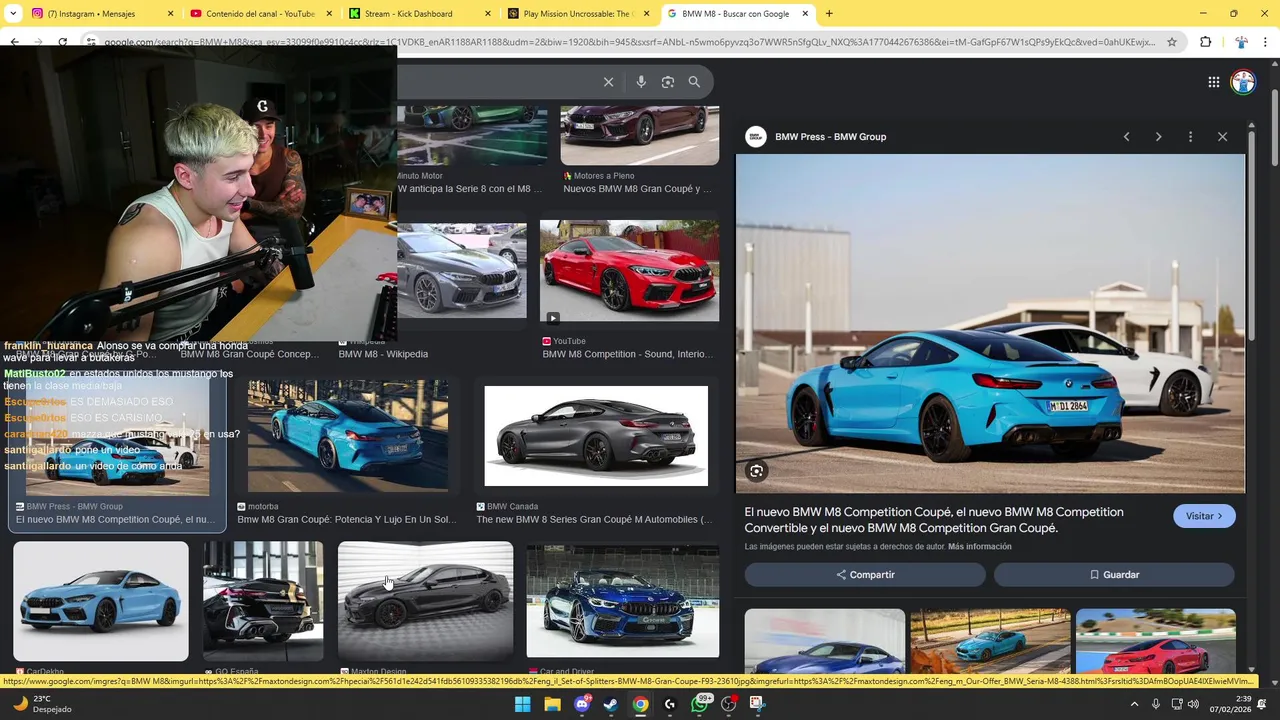
Task: Click 'Bmw M8 Gran Coupé: Potencia Y Lujo' caption
Action: point(347,520)
